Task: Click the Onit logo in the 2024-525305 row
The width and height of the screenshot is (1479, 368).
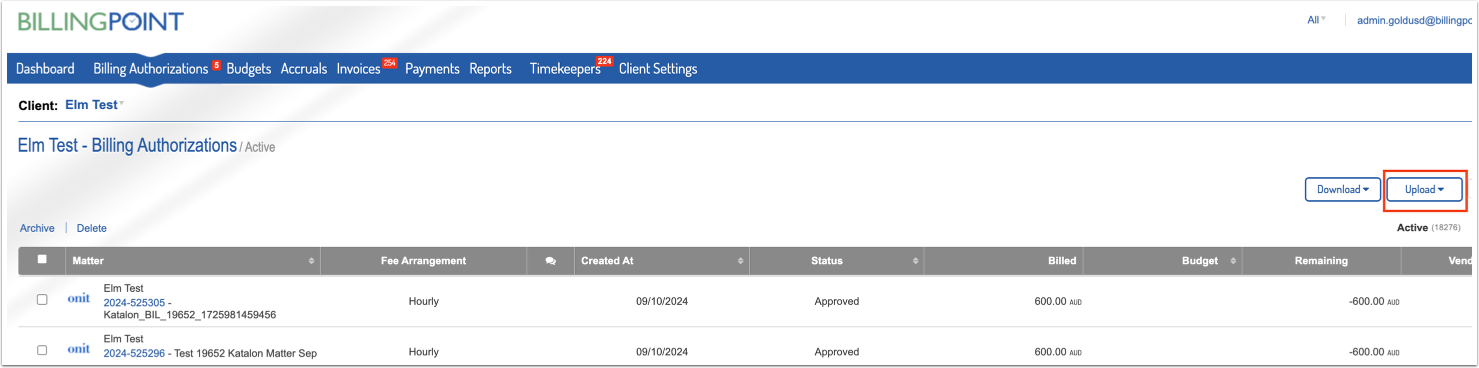Action: point(78,298)
